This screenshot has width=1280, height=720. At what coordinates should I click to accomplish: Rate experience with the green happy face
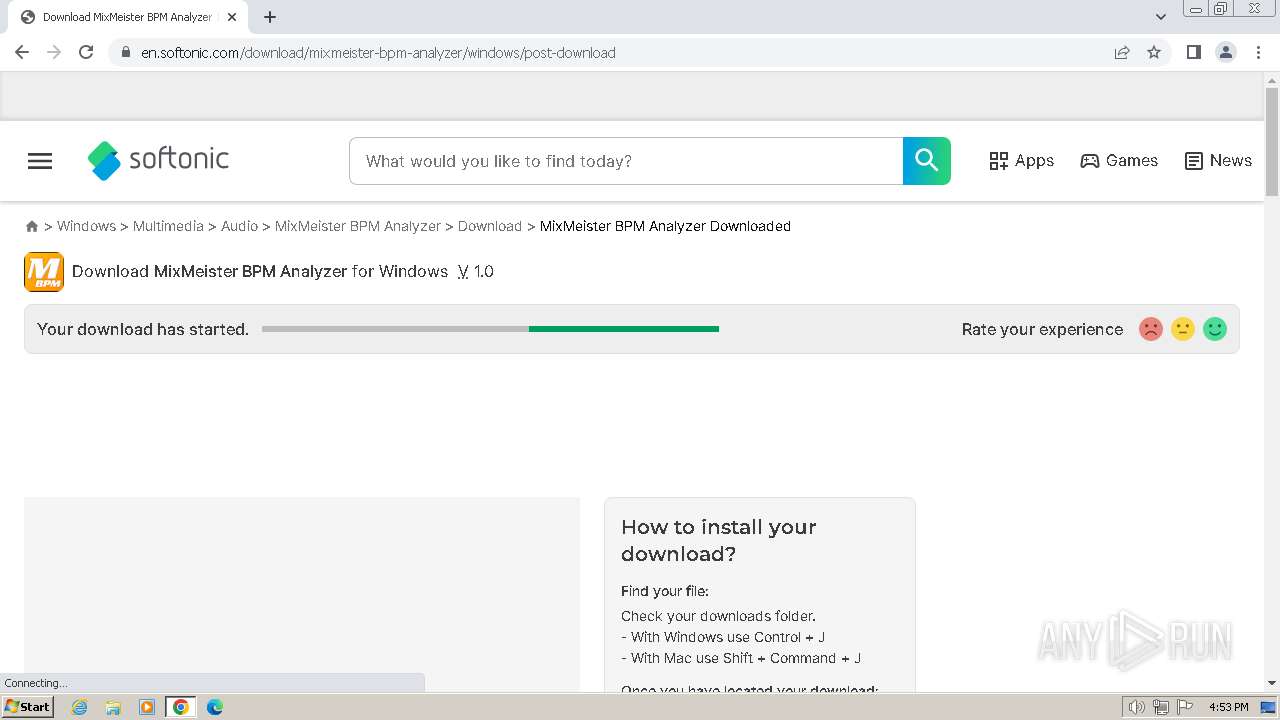1215,329
